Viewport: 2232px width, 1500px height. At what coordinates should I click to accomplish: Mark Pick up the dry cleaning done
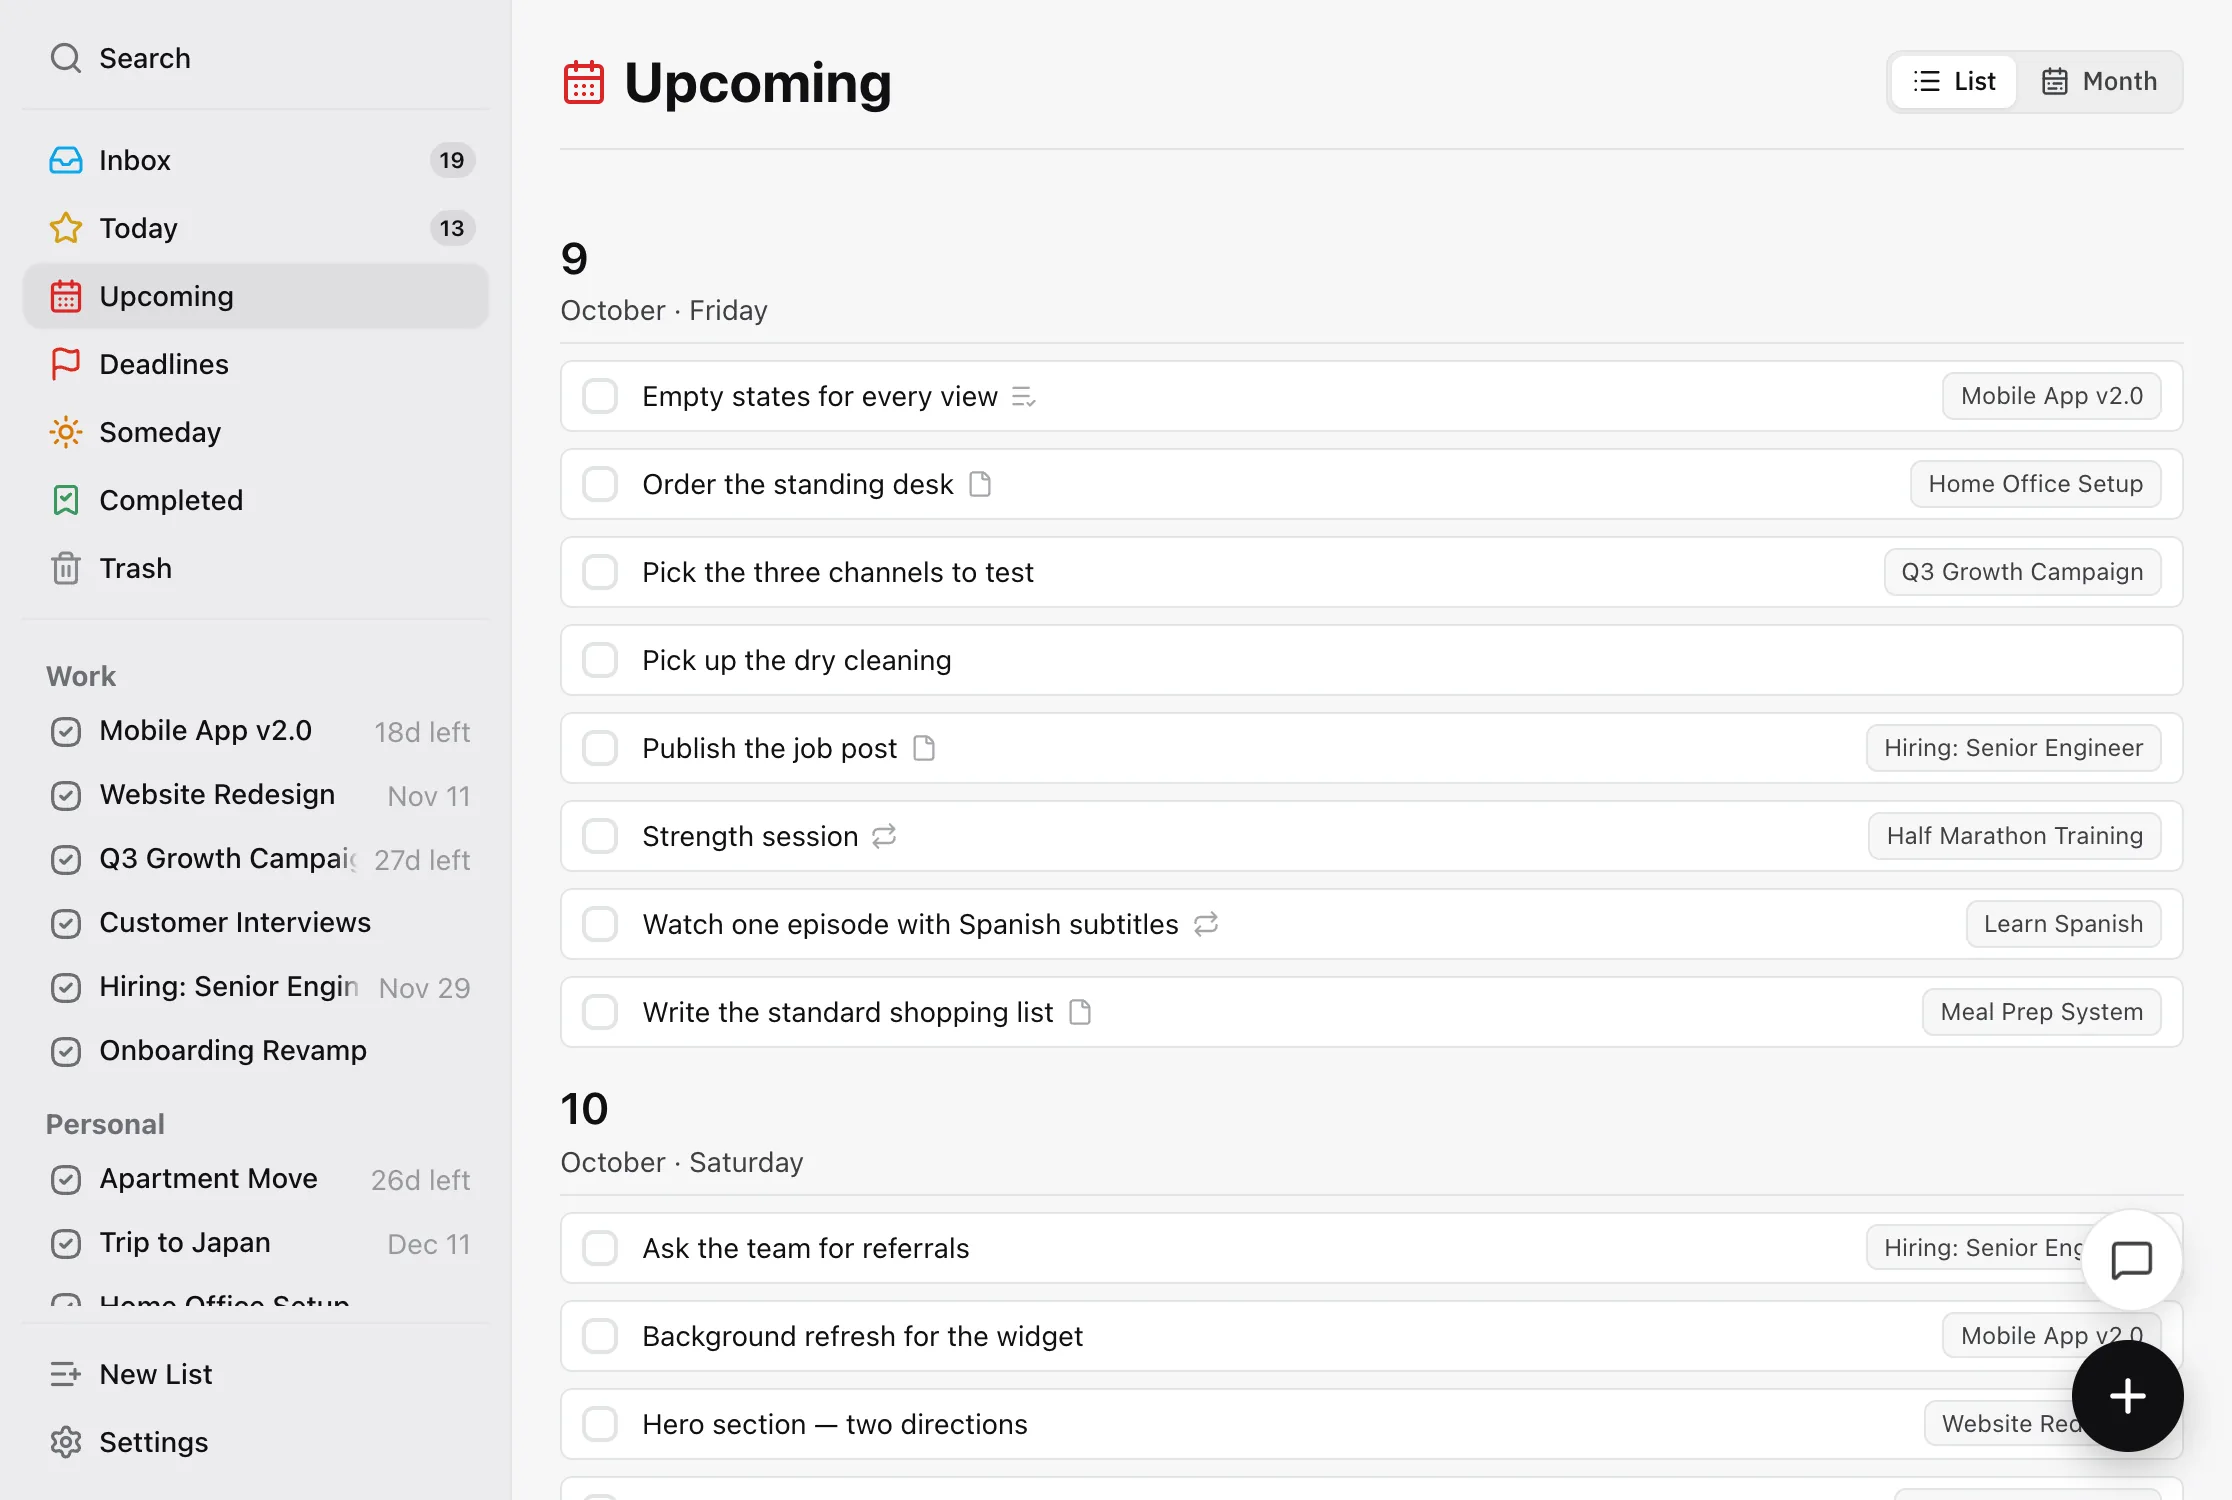tap(600, 660)
